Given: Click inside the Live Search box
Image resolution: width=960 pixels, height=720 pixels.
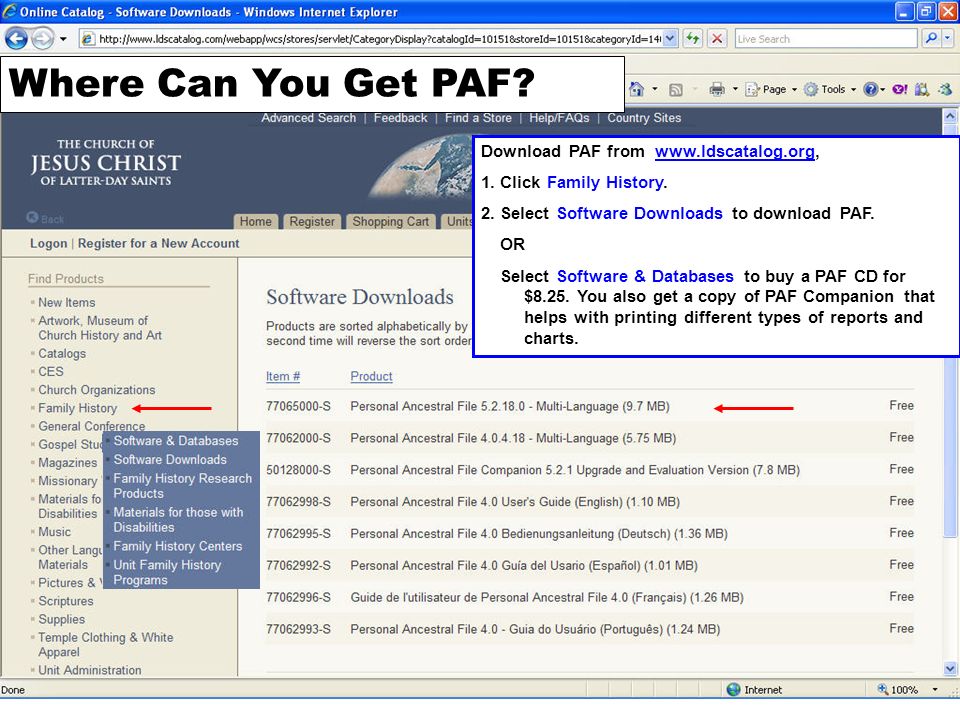Looking at the screenshot, I should tap(825, 39).
